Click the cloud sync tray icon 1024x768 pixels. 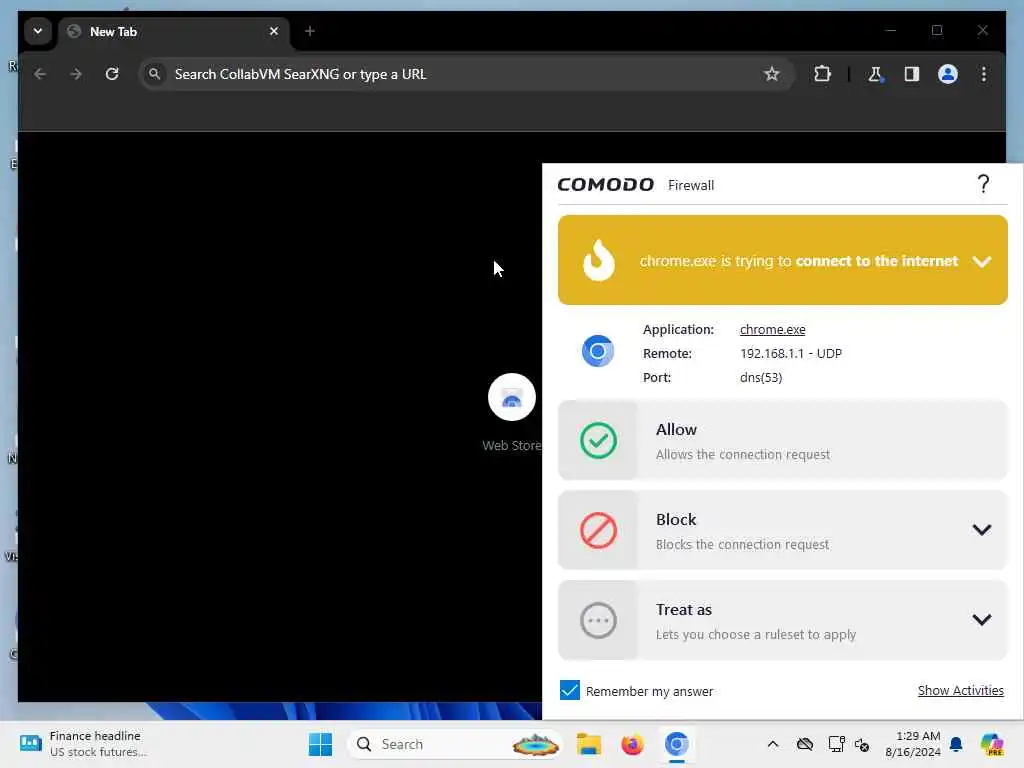point(805,744)
